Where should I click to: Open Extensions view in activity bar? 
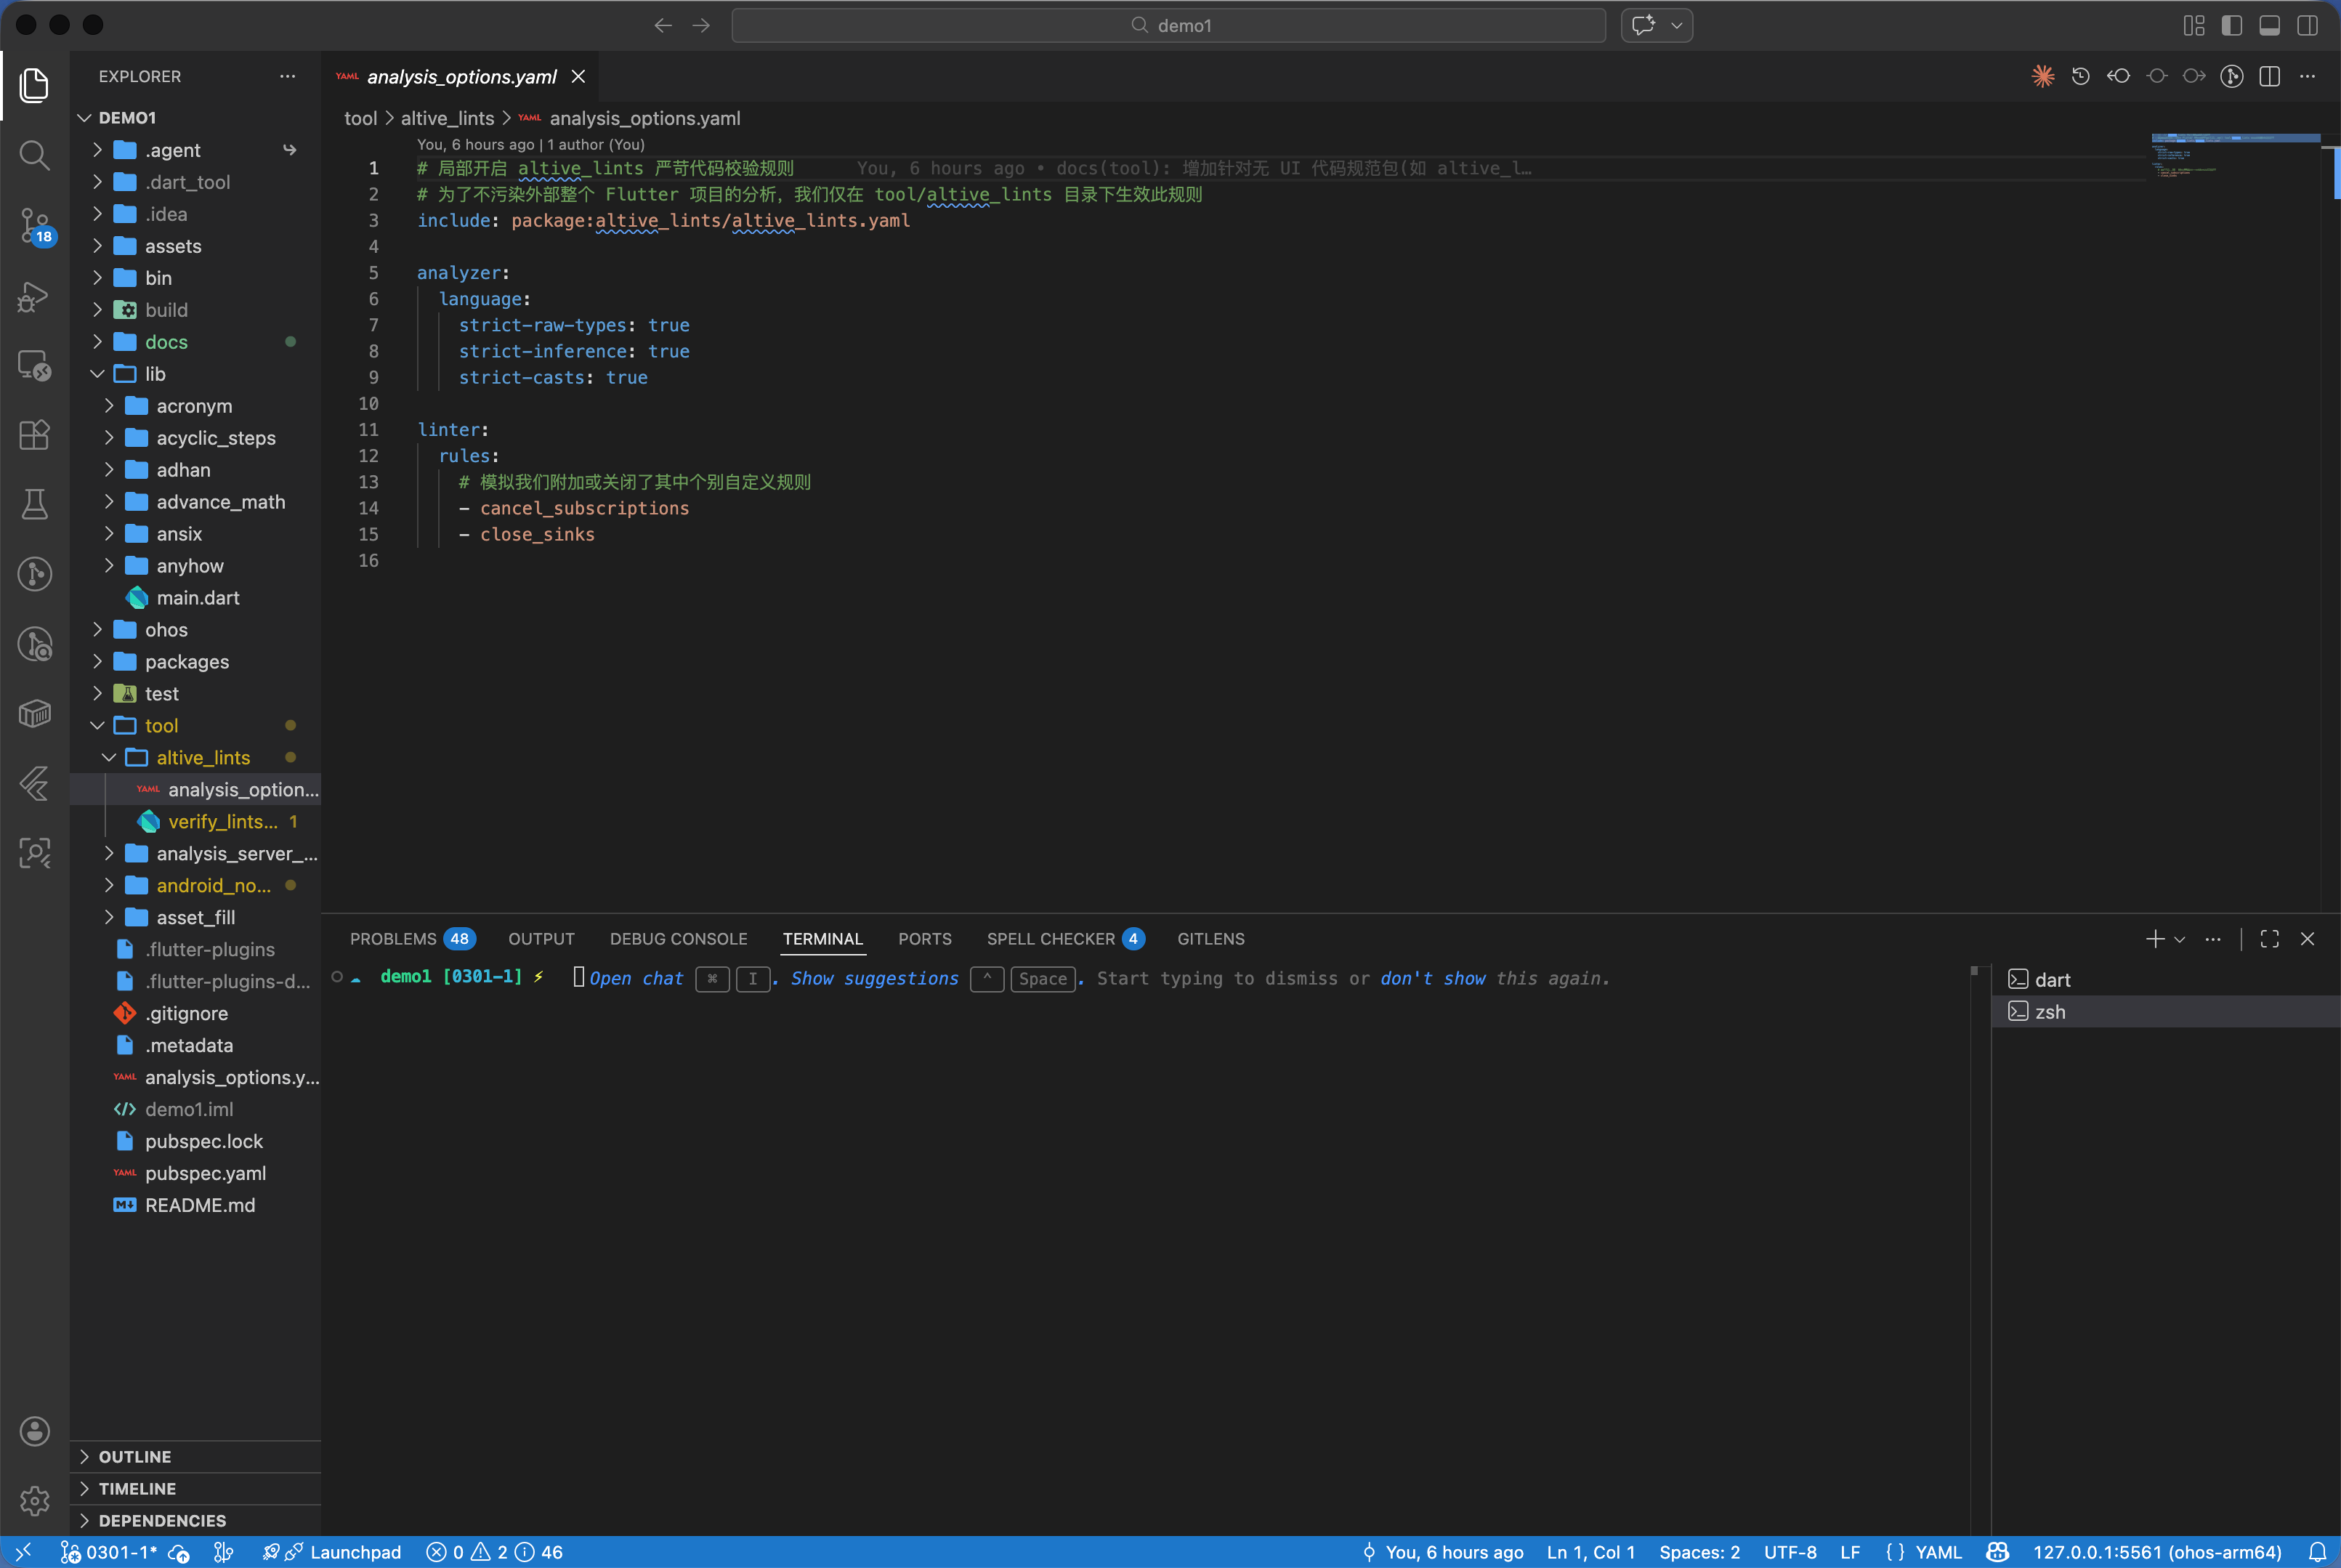tap(34, 435)
